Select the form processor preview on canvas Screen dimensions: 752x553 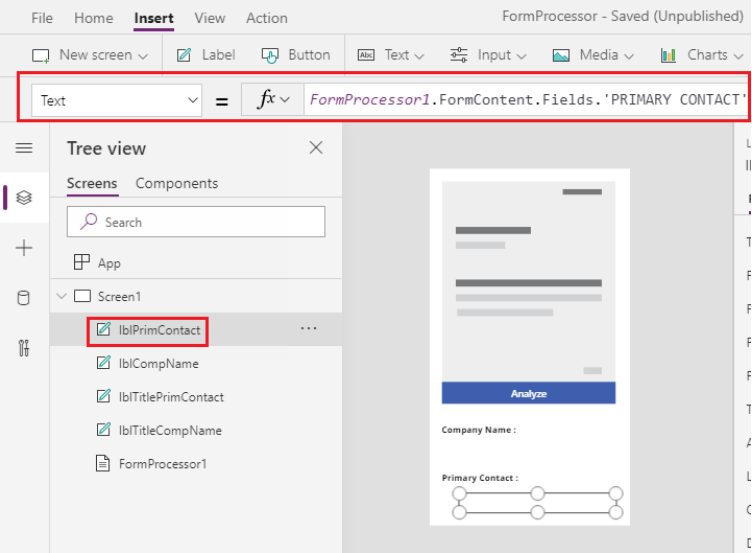529,282
